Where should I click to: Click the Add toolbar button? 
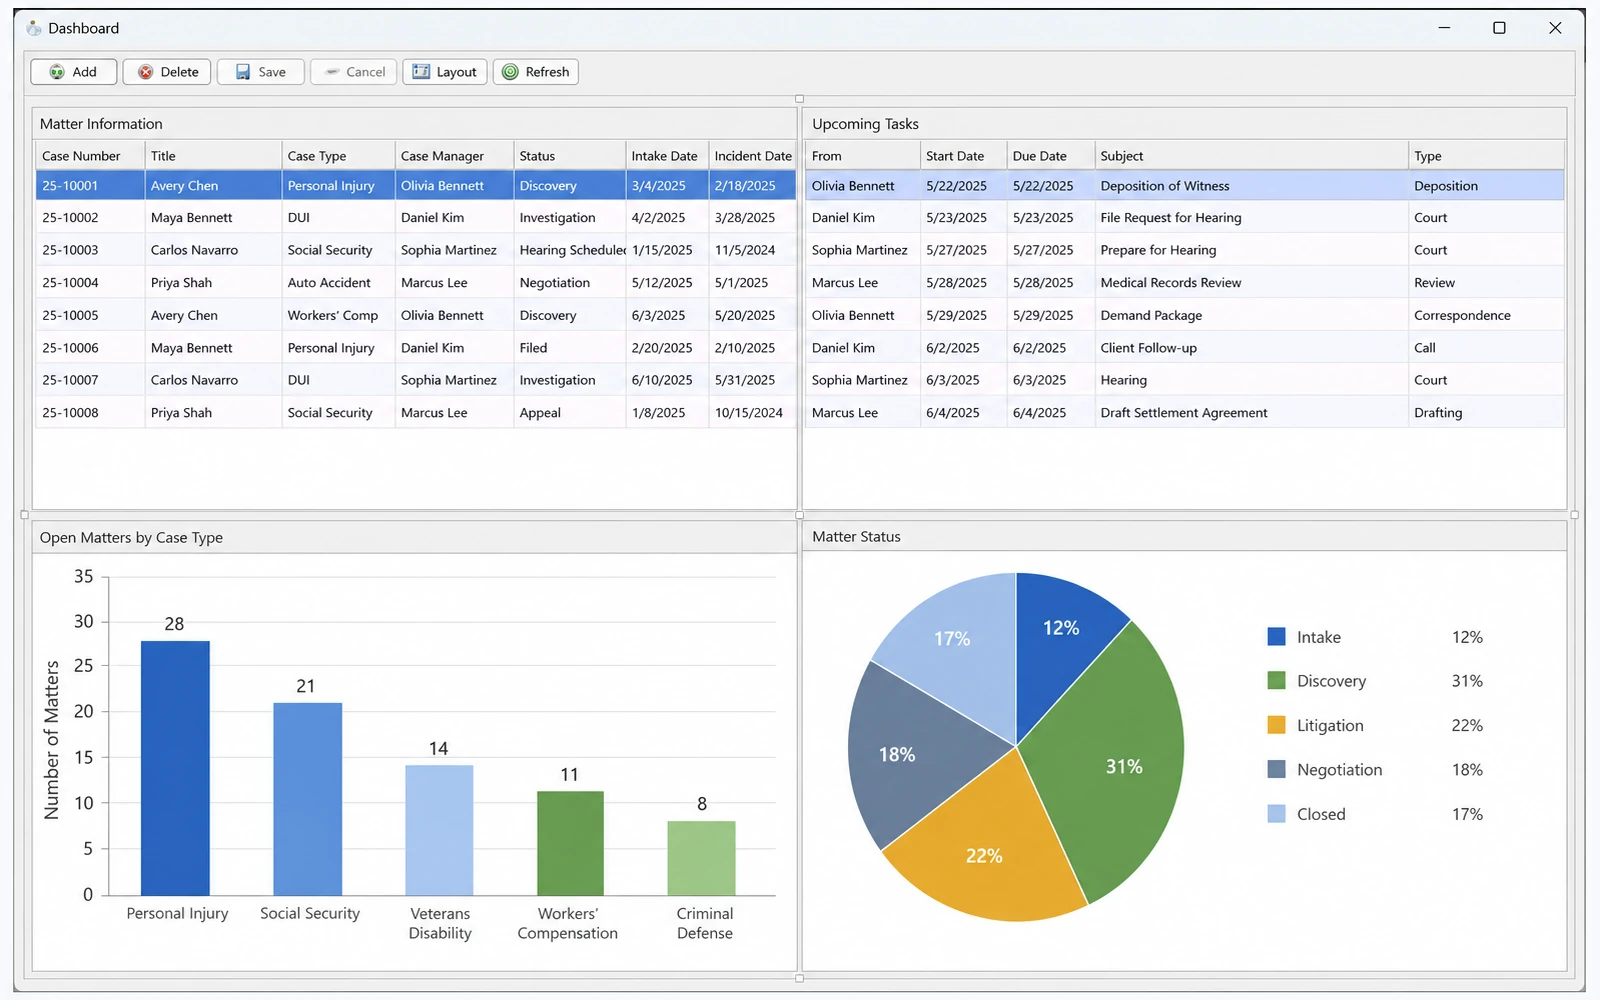pos(74,72)
